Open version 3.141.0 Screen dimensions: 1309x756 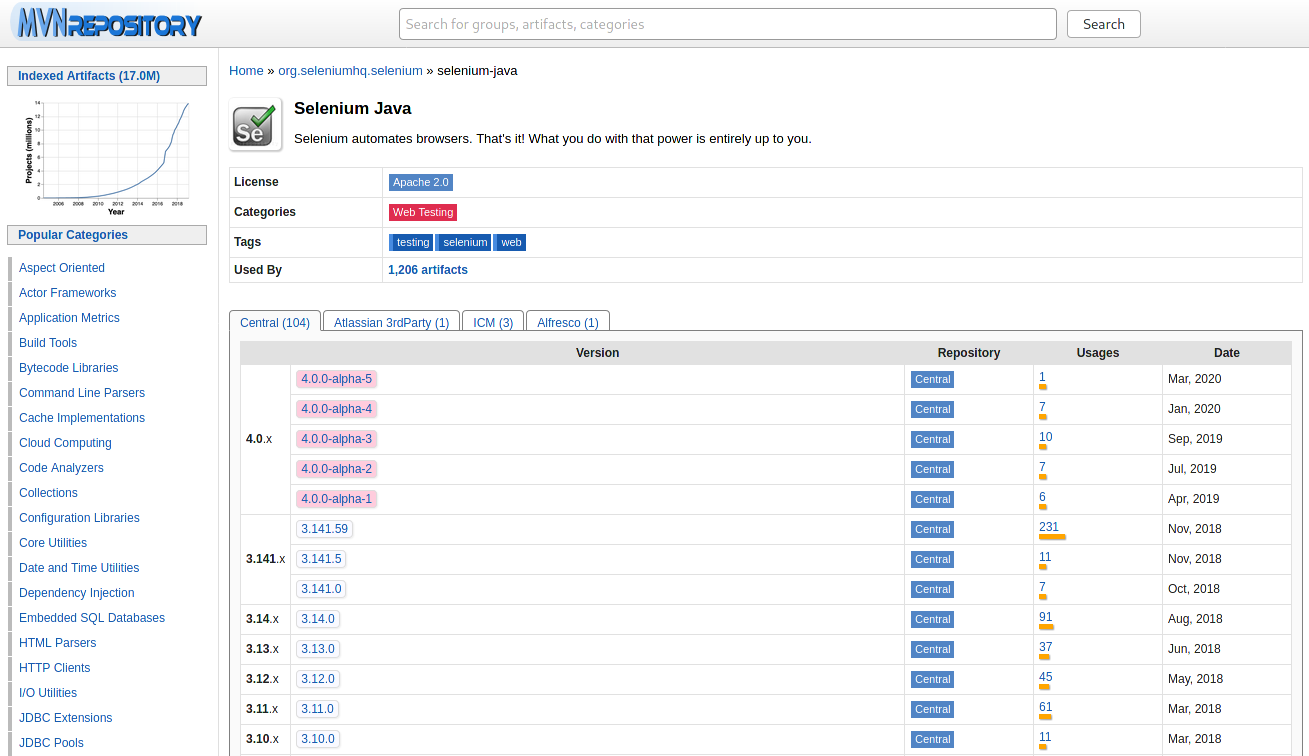coord(321,589)
